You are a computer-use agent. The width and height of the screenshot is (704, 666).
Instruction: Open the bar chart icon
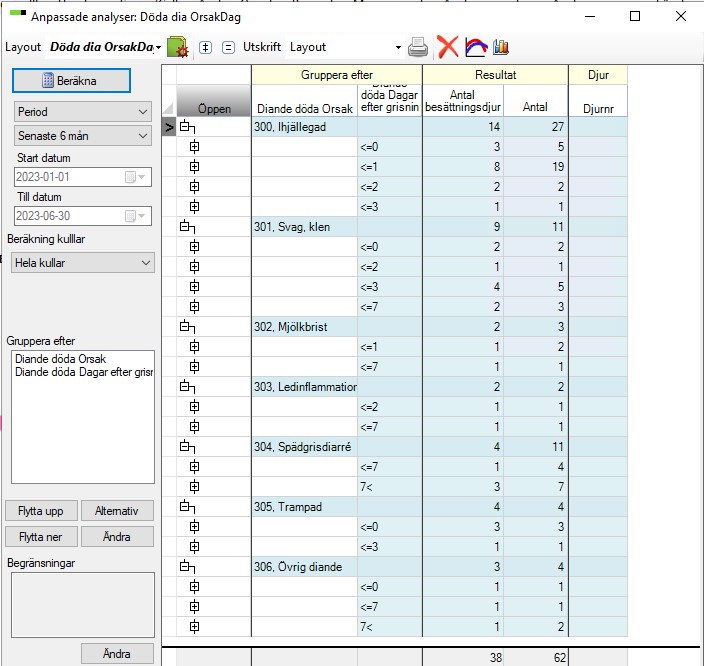[501, 47]
